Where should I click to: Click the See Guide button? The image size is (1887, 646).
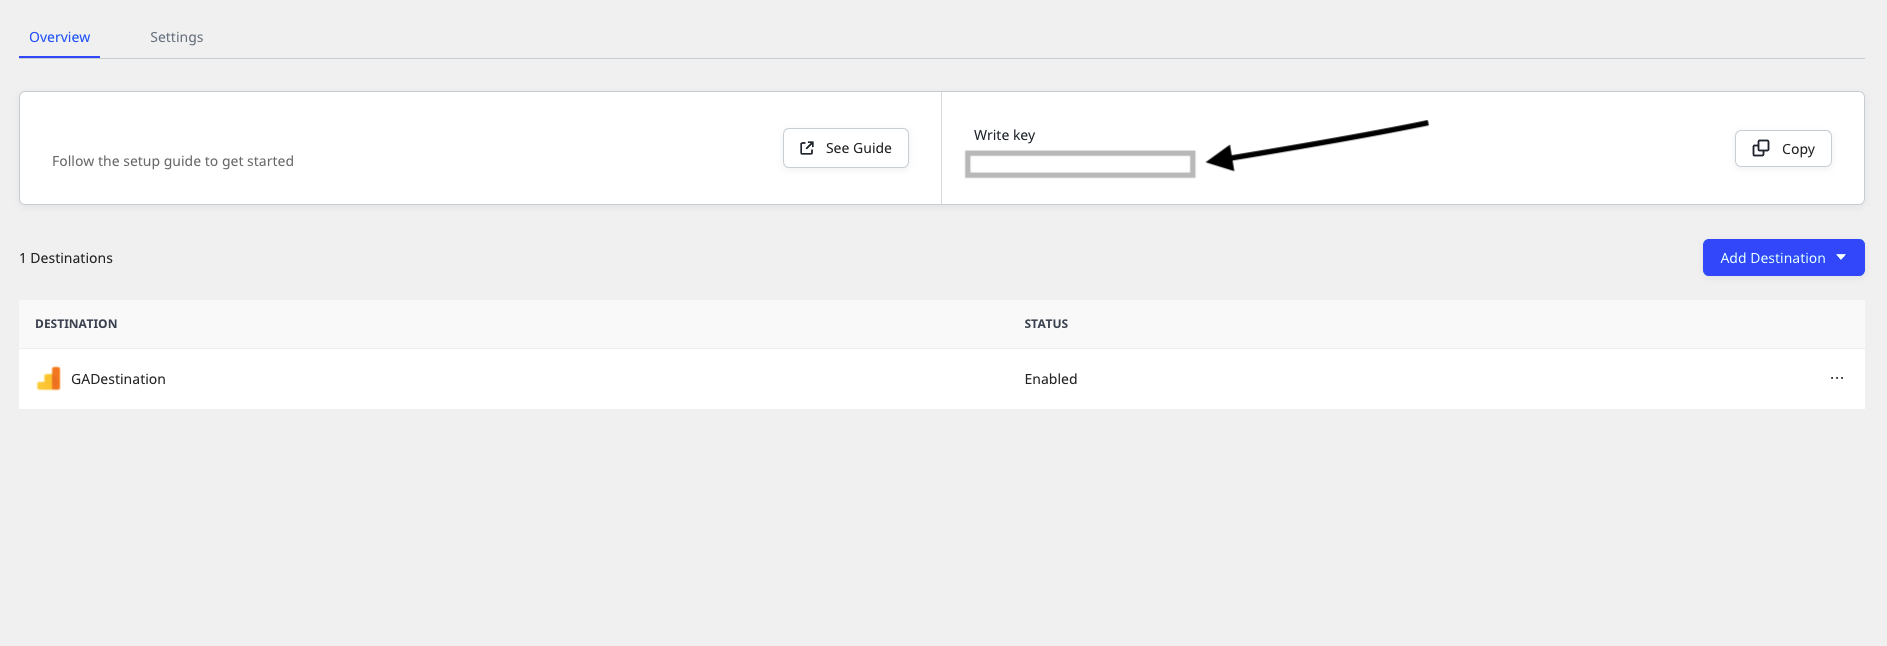coord(846,148)
